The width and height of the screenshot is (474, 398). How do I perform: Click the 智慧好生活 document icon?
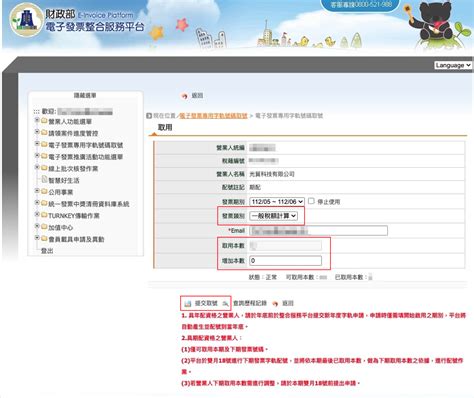(x=44, y=180)
